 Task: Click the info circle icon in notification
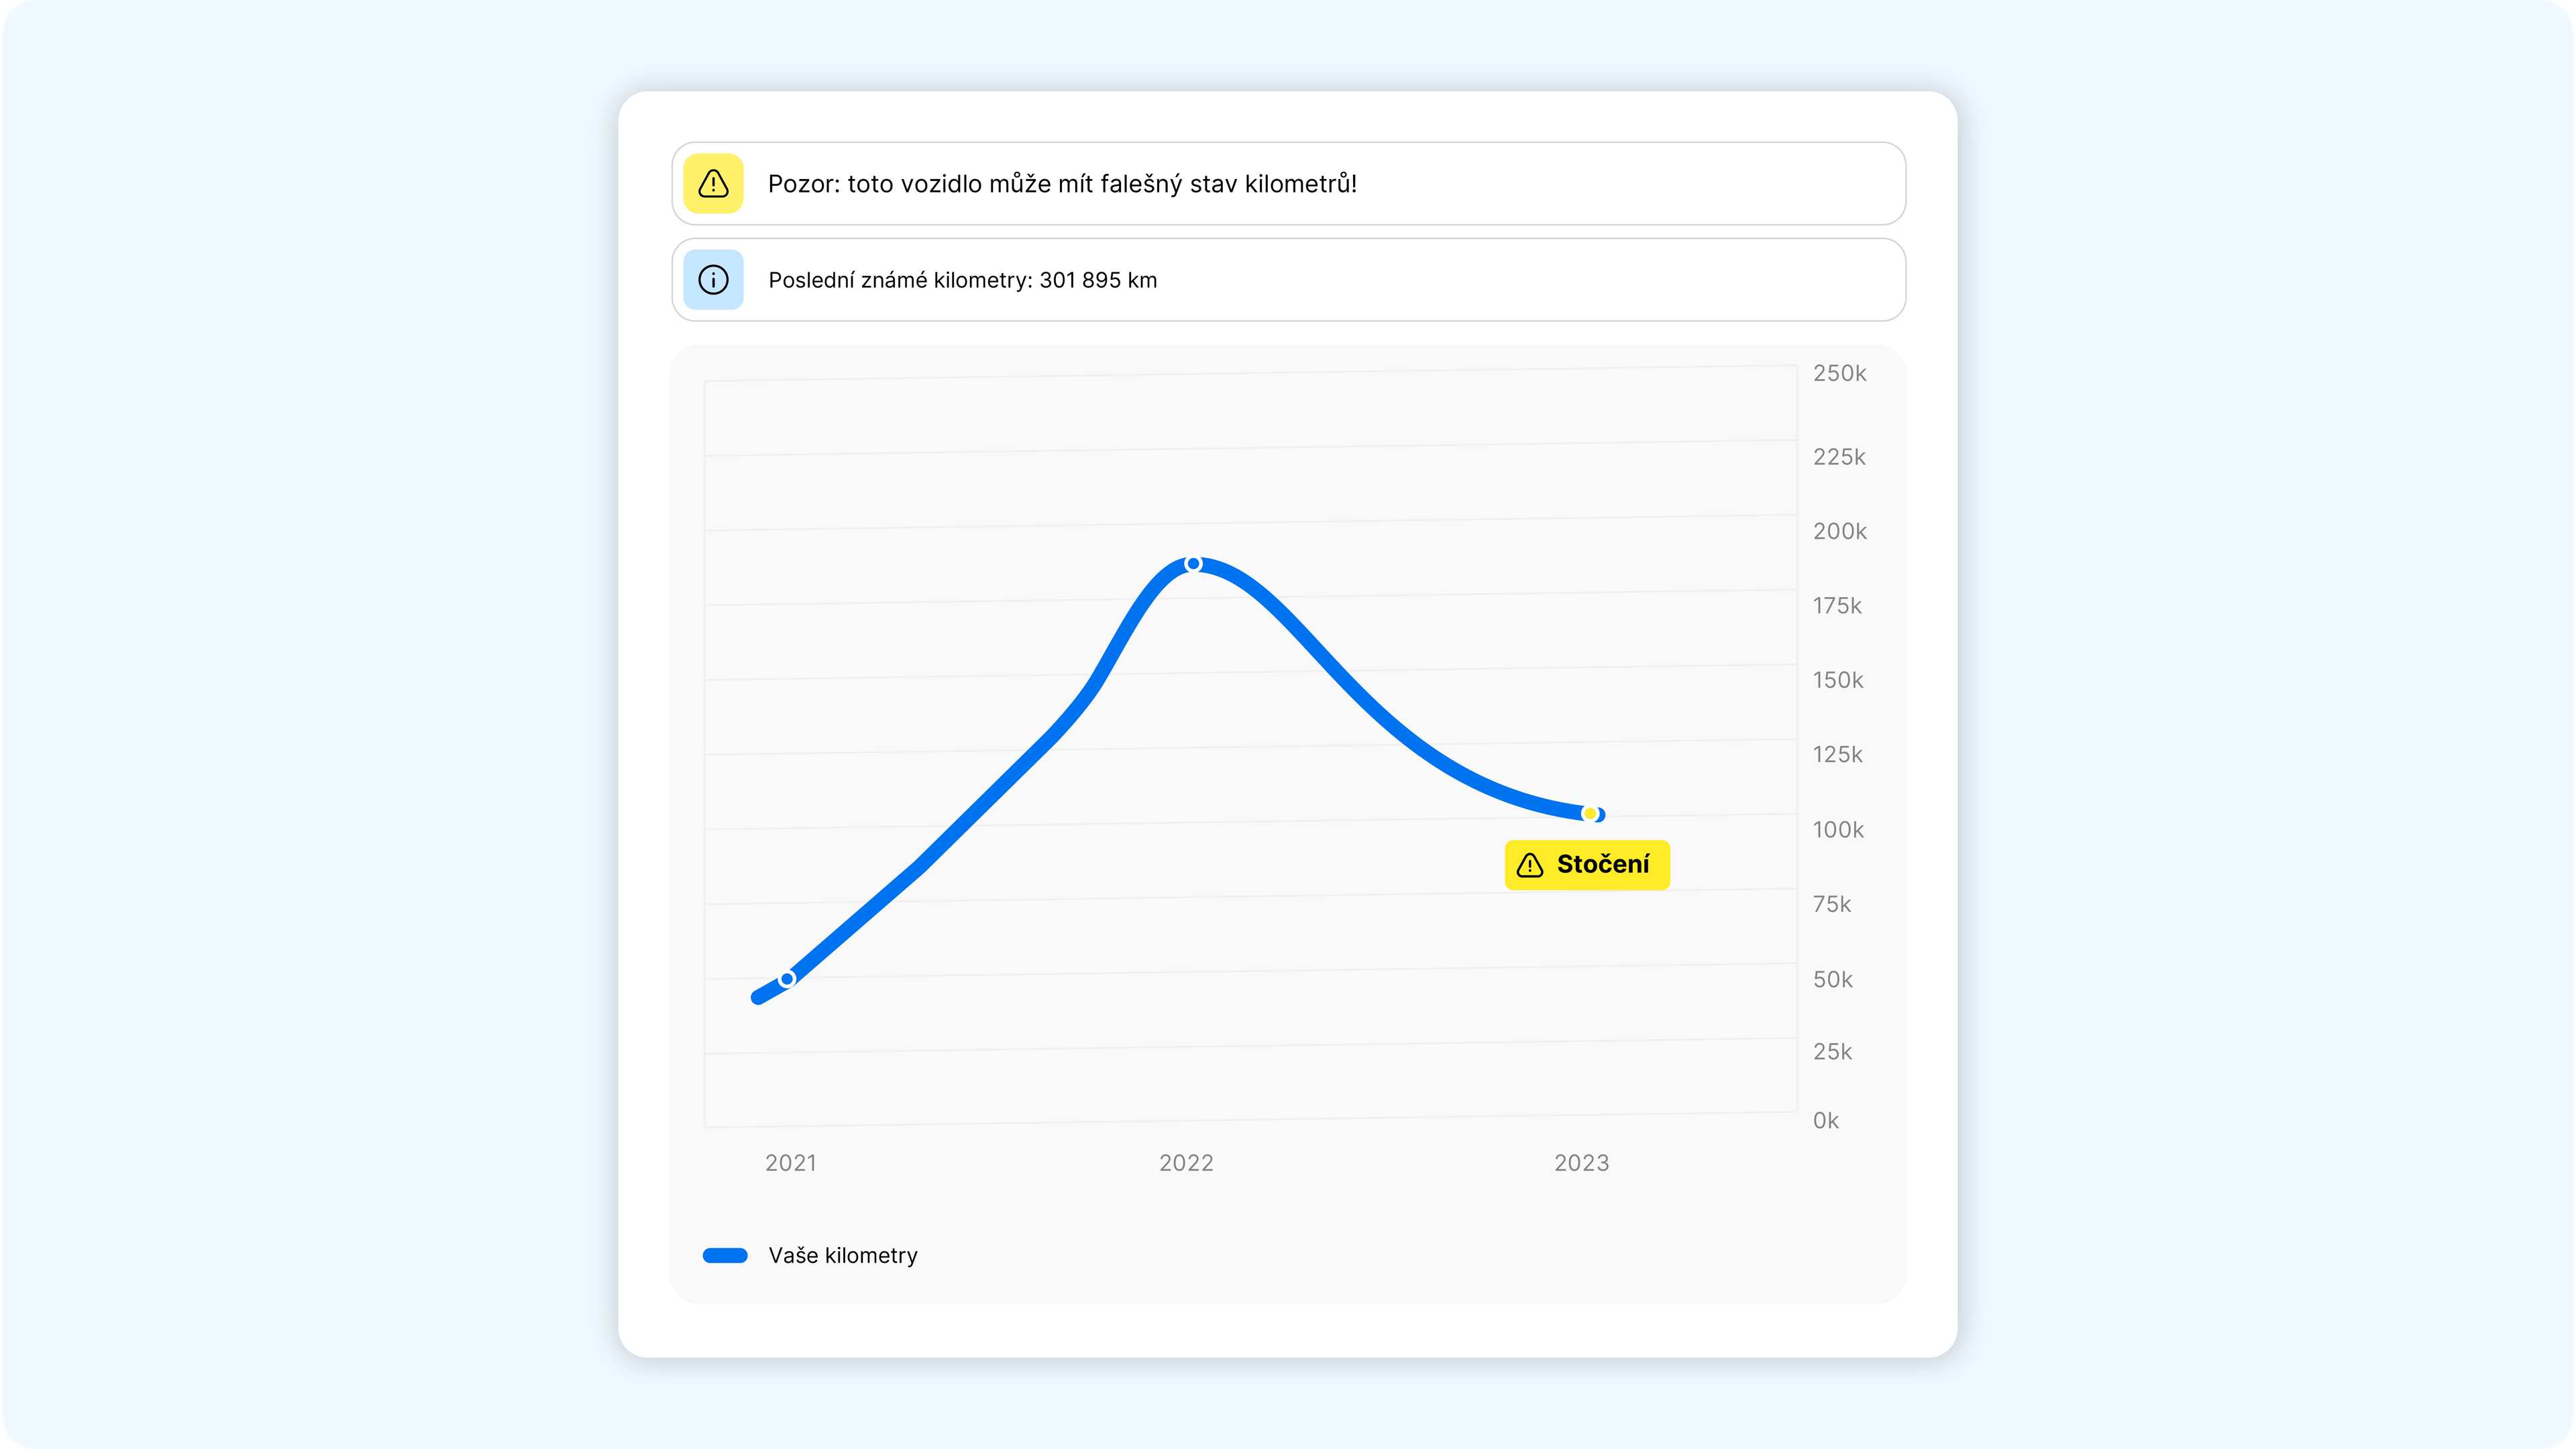(x=713, y=280)
